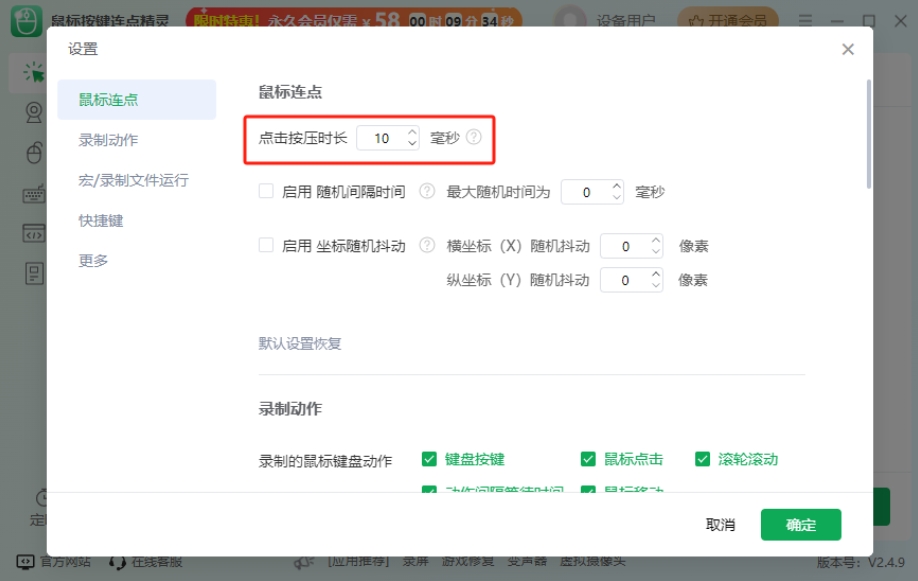Increase 最大随机时间 value with up arrow
Image resolution: width=918 pixels, height=581 pixels.
click(617, 186)
